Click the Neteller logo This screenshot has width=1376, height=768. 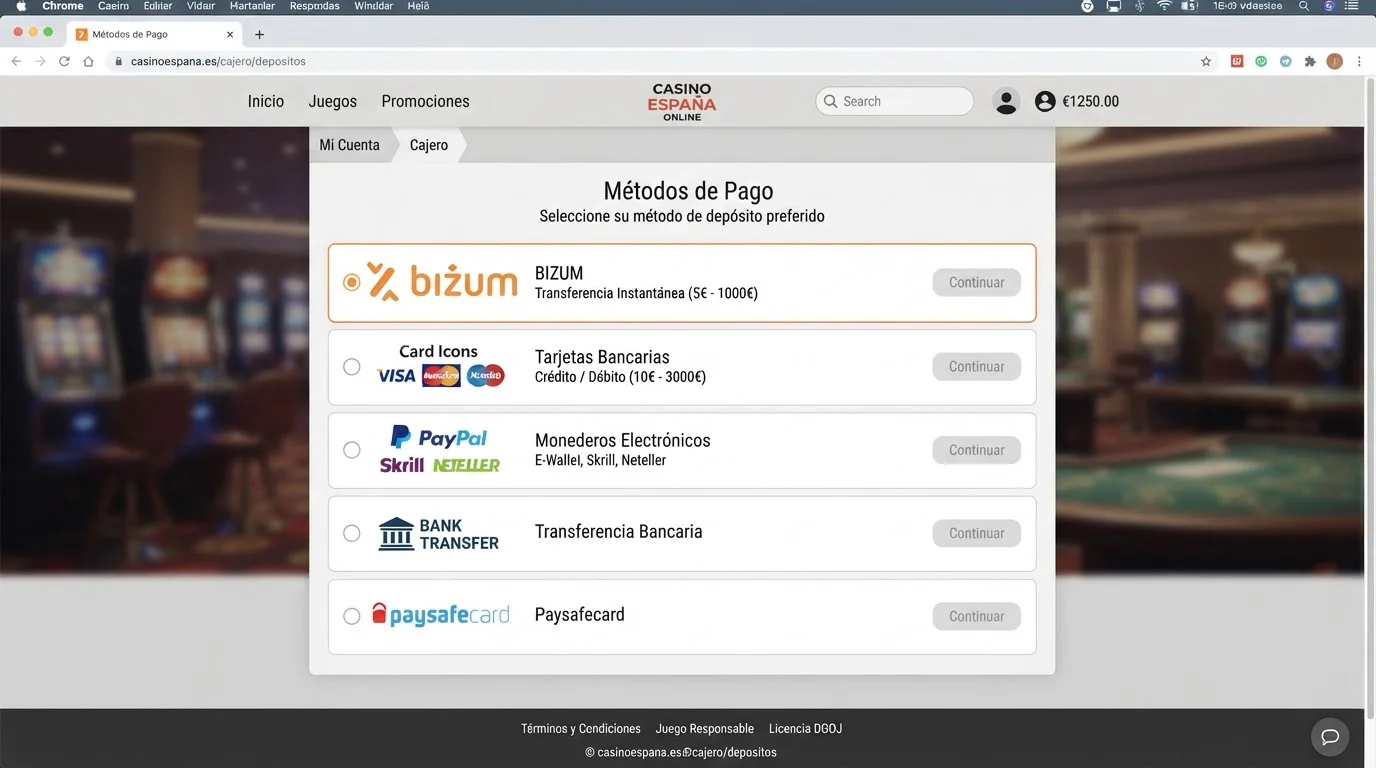(x=466, y=465)
